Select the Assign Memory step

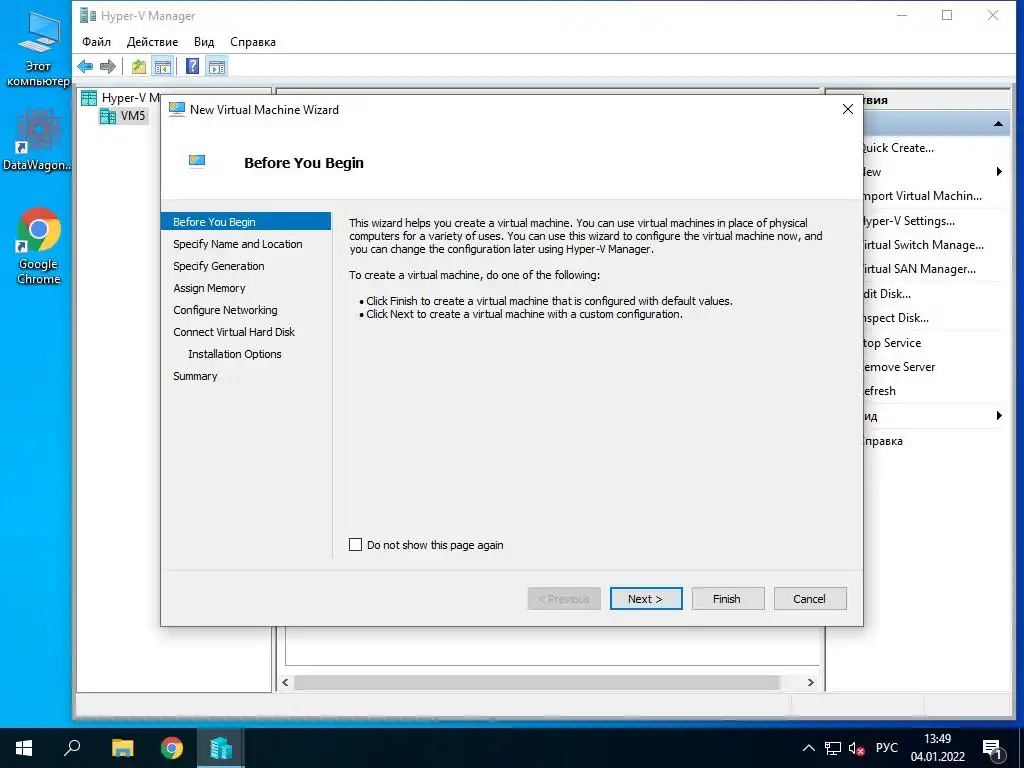pos(209,288)
